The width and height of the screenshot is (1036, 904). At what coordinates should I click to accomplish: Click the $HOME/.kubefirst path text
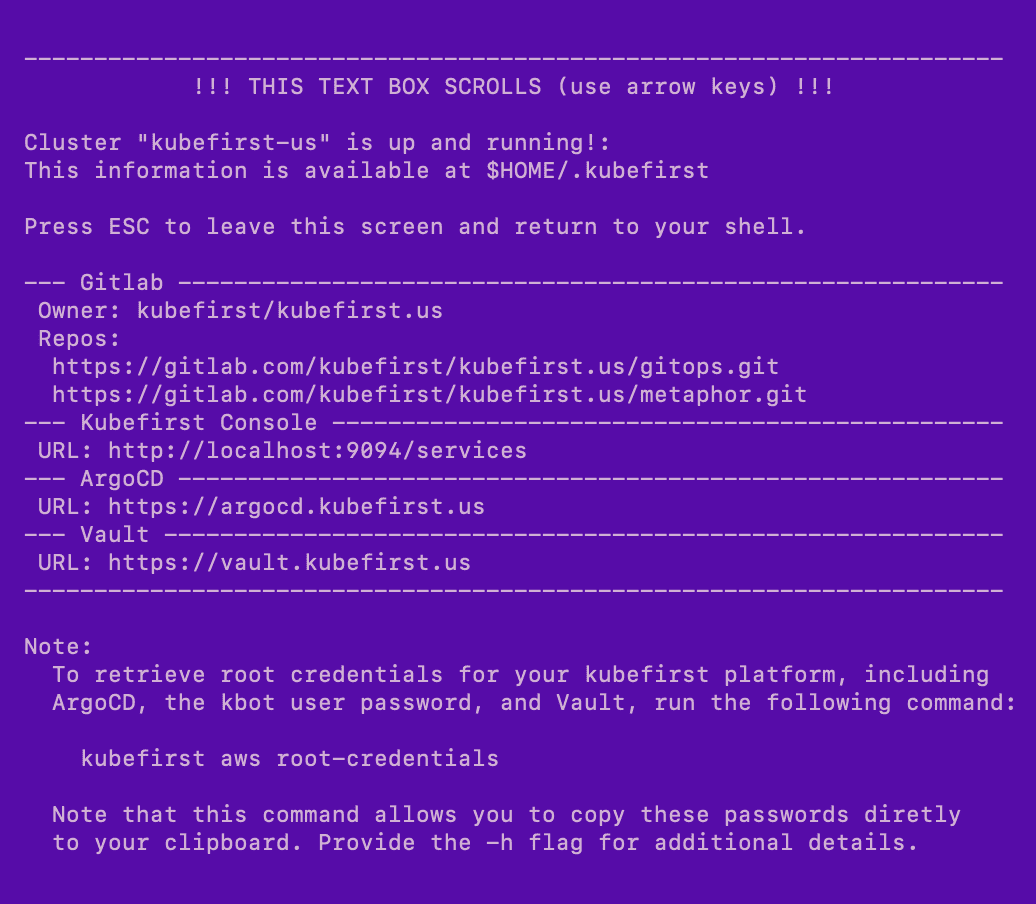coord(597,170)
